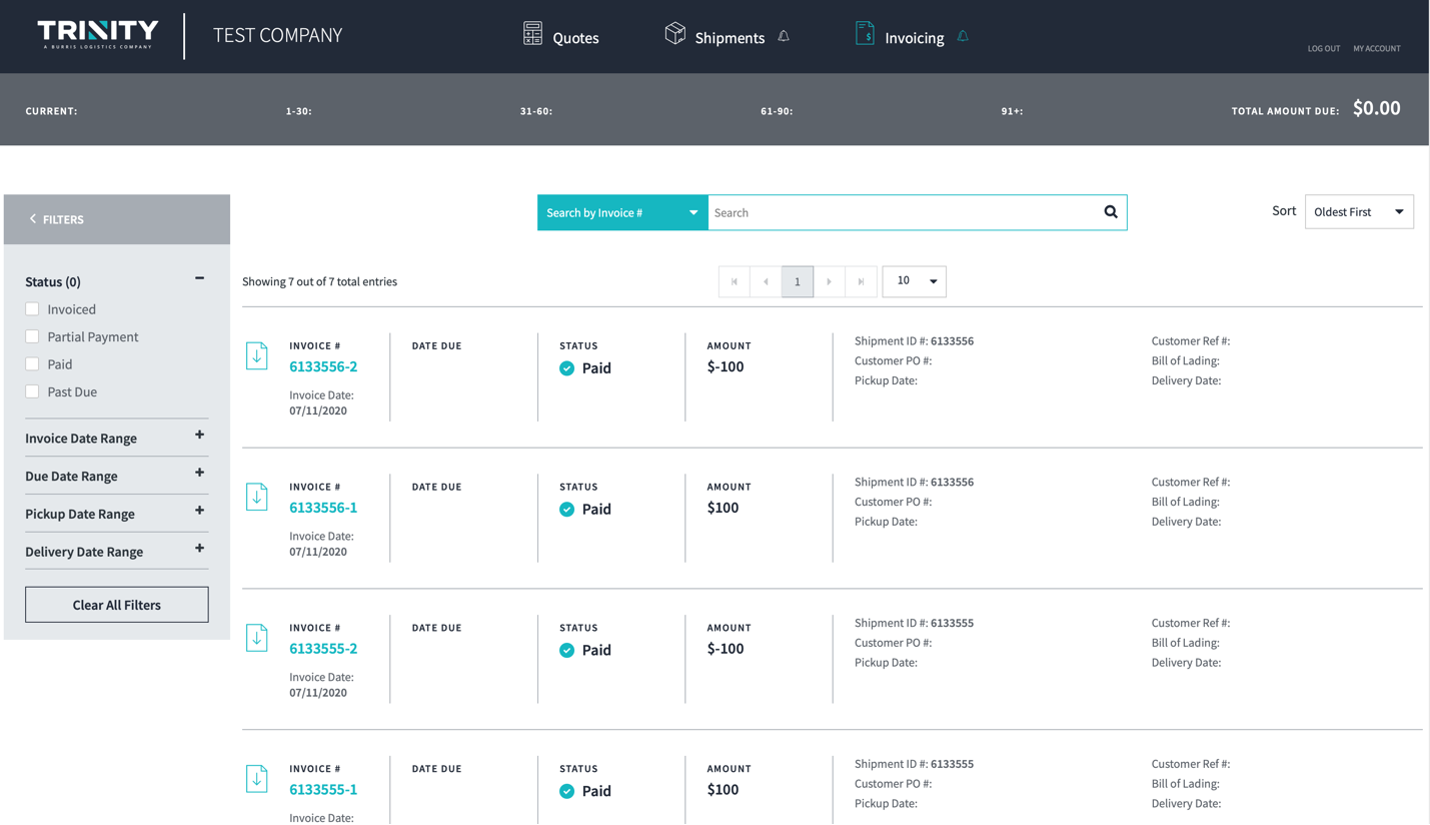Go to the next page arrow
Screen dimensions: 1430x825
coord(829,282)
